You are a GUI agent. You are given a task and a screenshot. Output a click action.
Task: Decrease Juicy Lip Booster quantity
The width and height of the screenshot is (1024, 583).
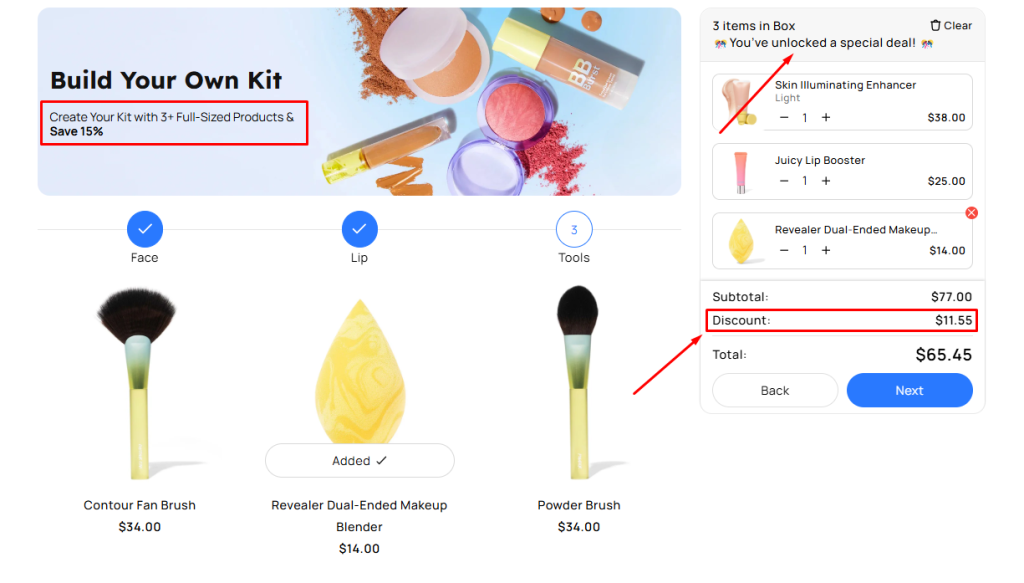point(784,181)
